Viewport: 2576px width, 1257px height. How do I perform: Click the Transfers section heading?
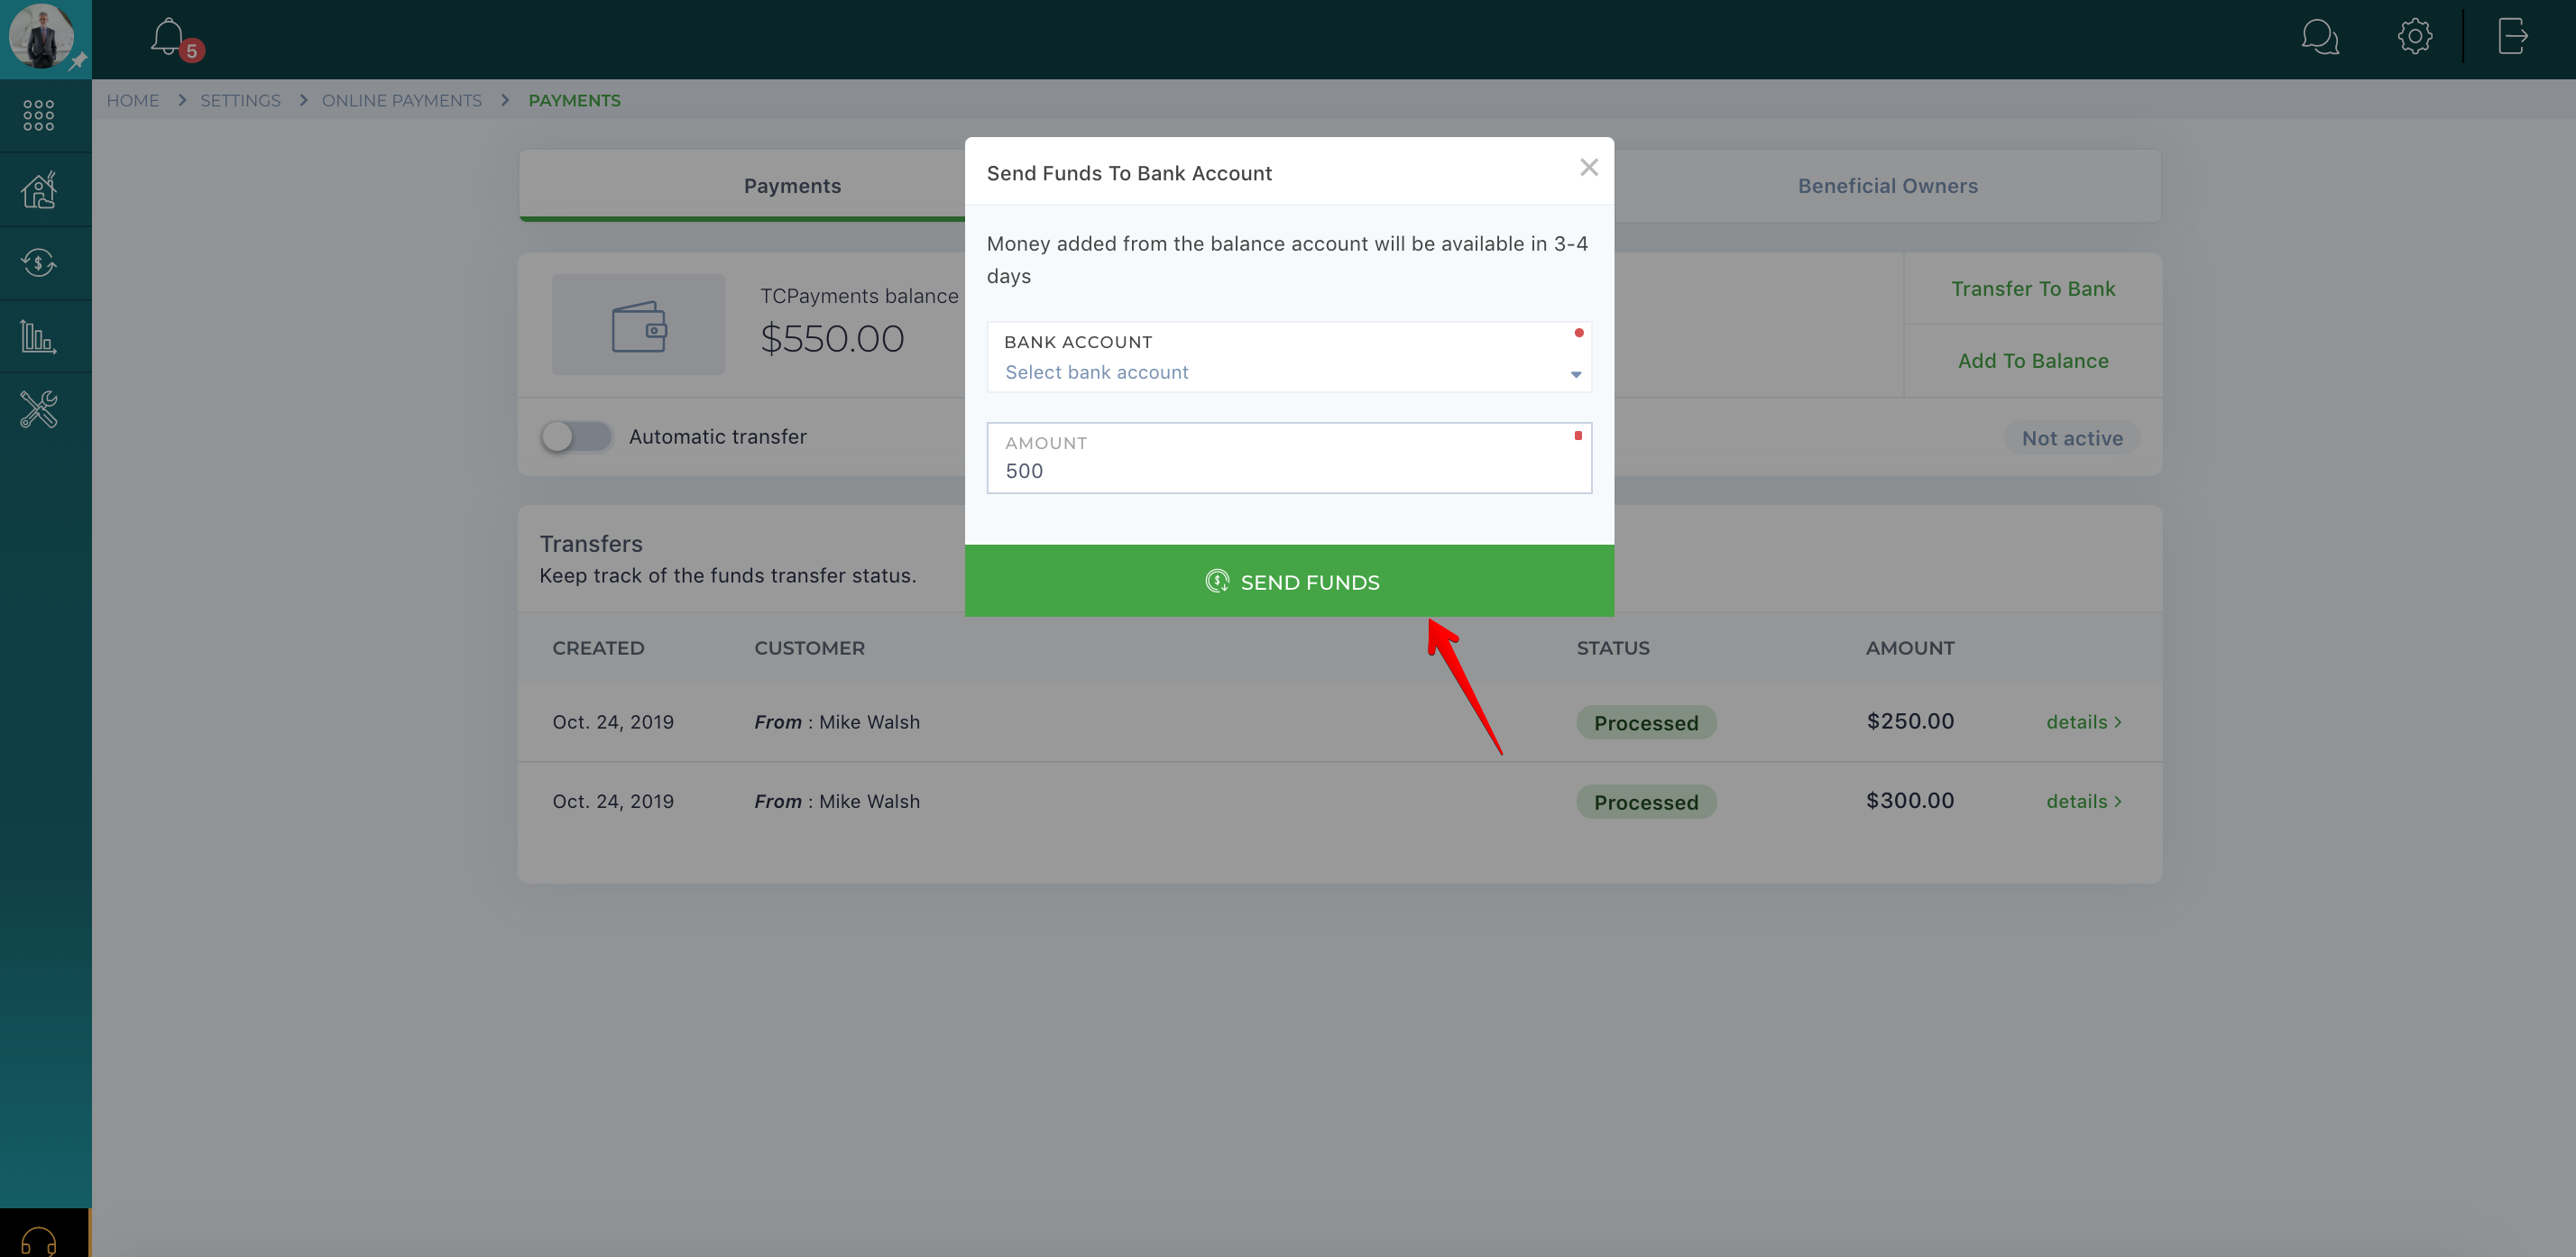(591, 544)
